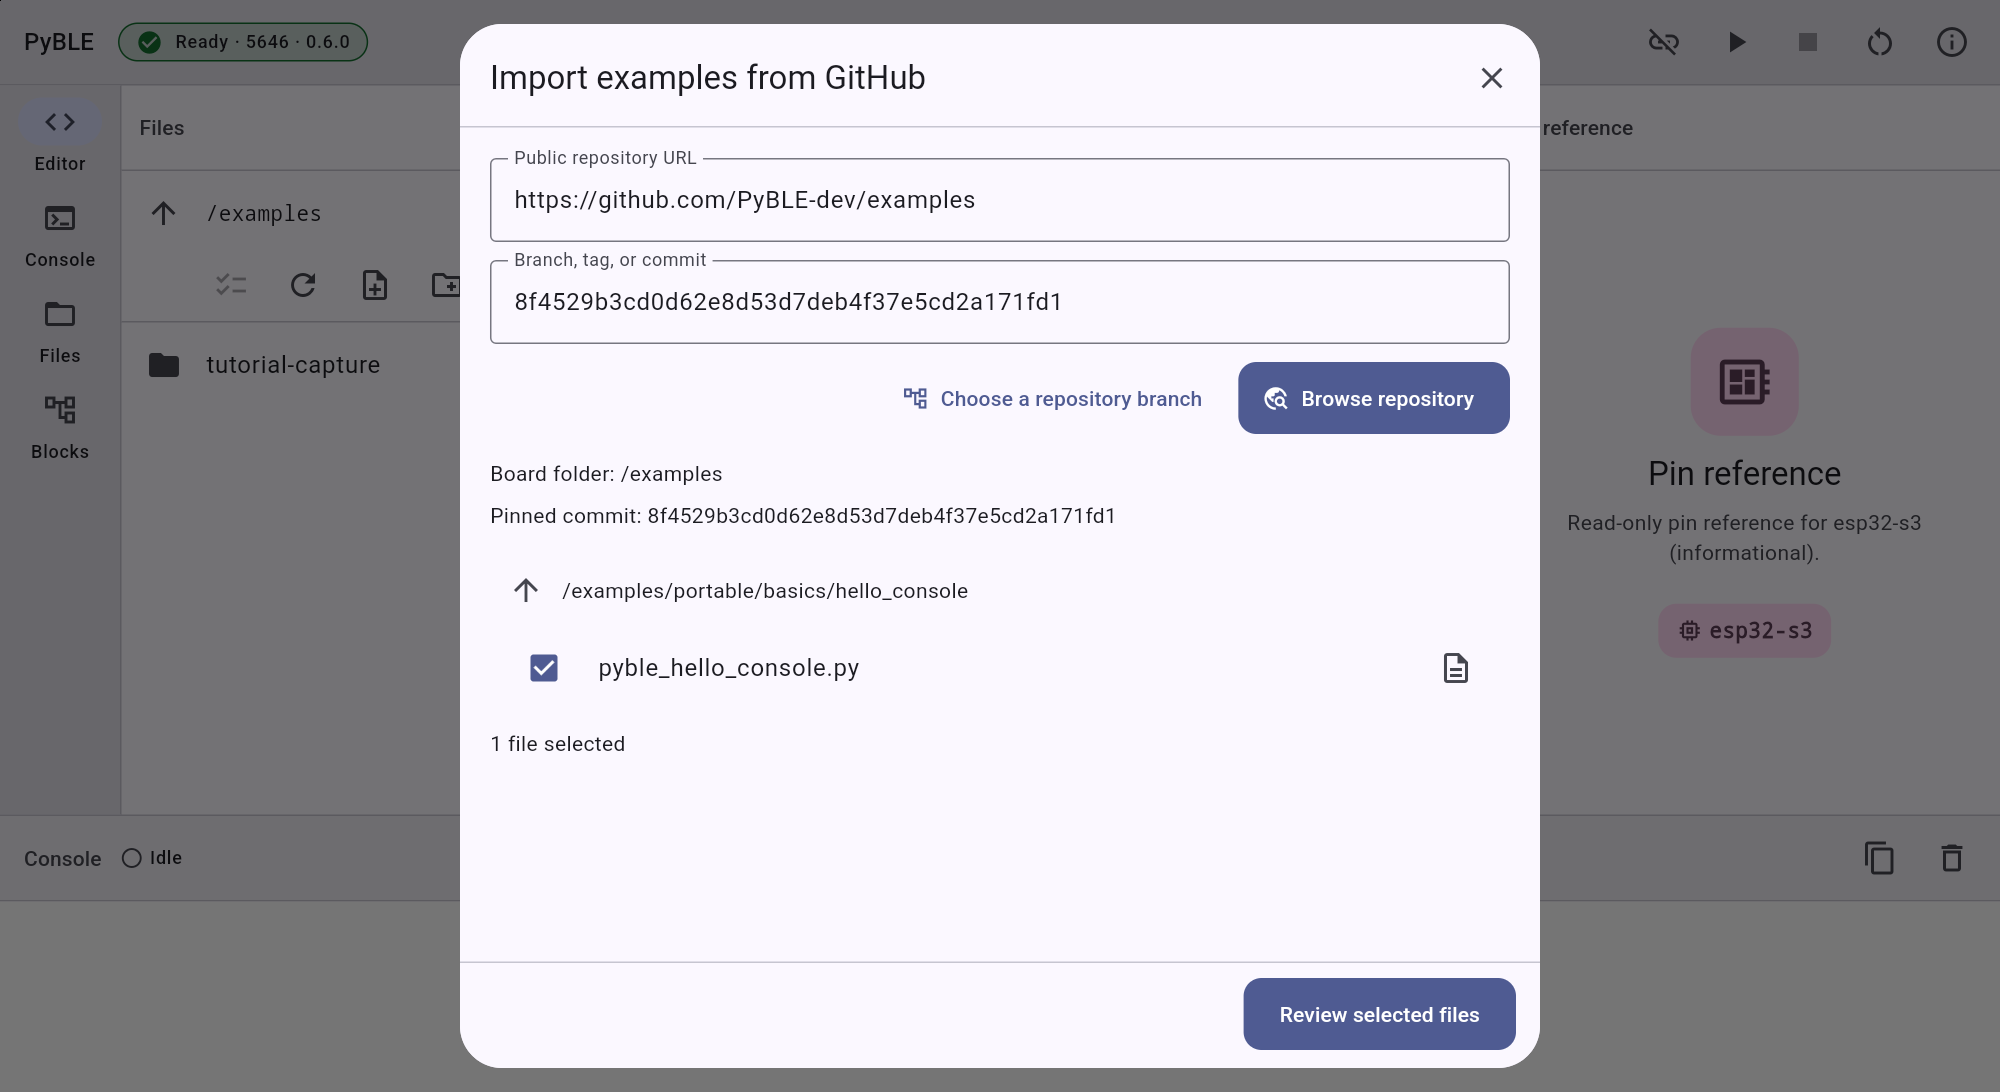The height and width of the screenshot is (1092, 2000).
Task: Focus the Public repository URL field
Action: (1000, 200)
